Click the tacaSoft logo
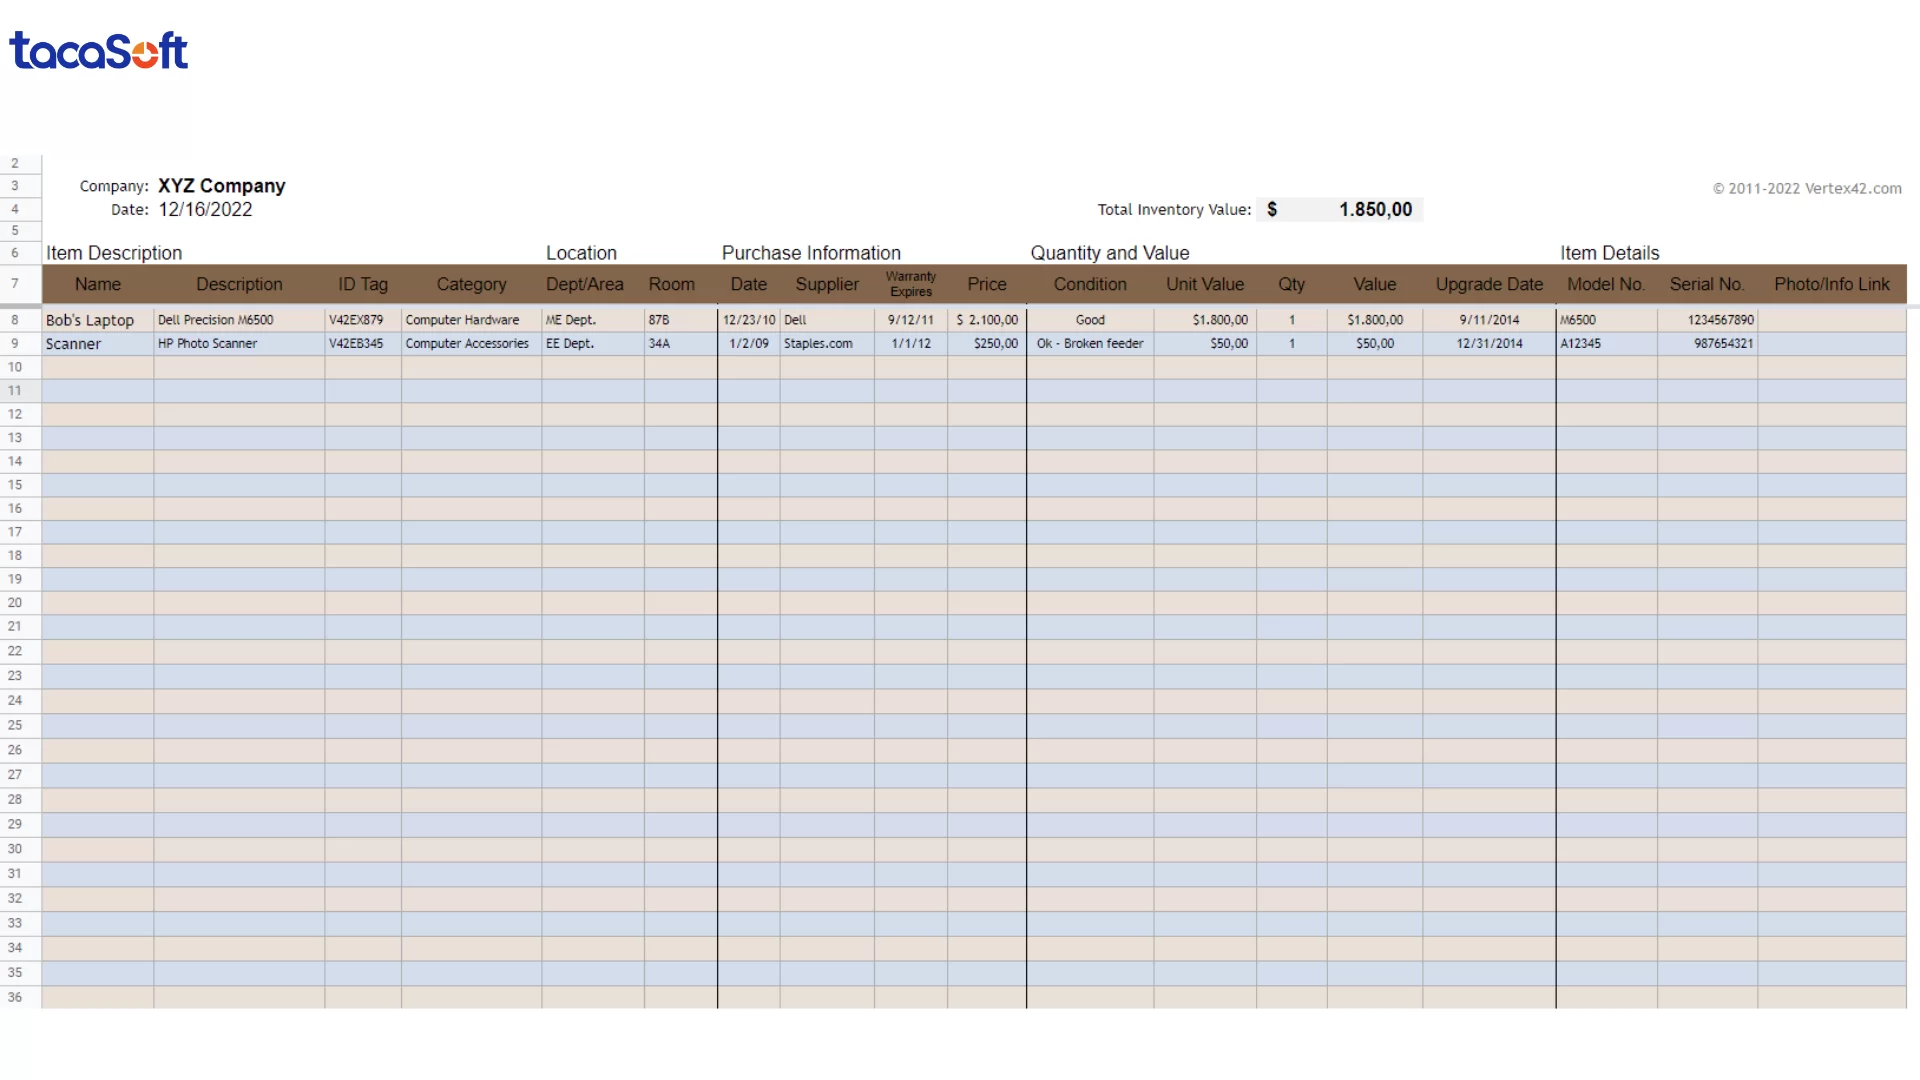1920x1080 pixels. coord(97,50)
